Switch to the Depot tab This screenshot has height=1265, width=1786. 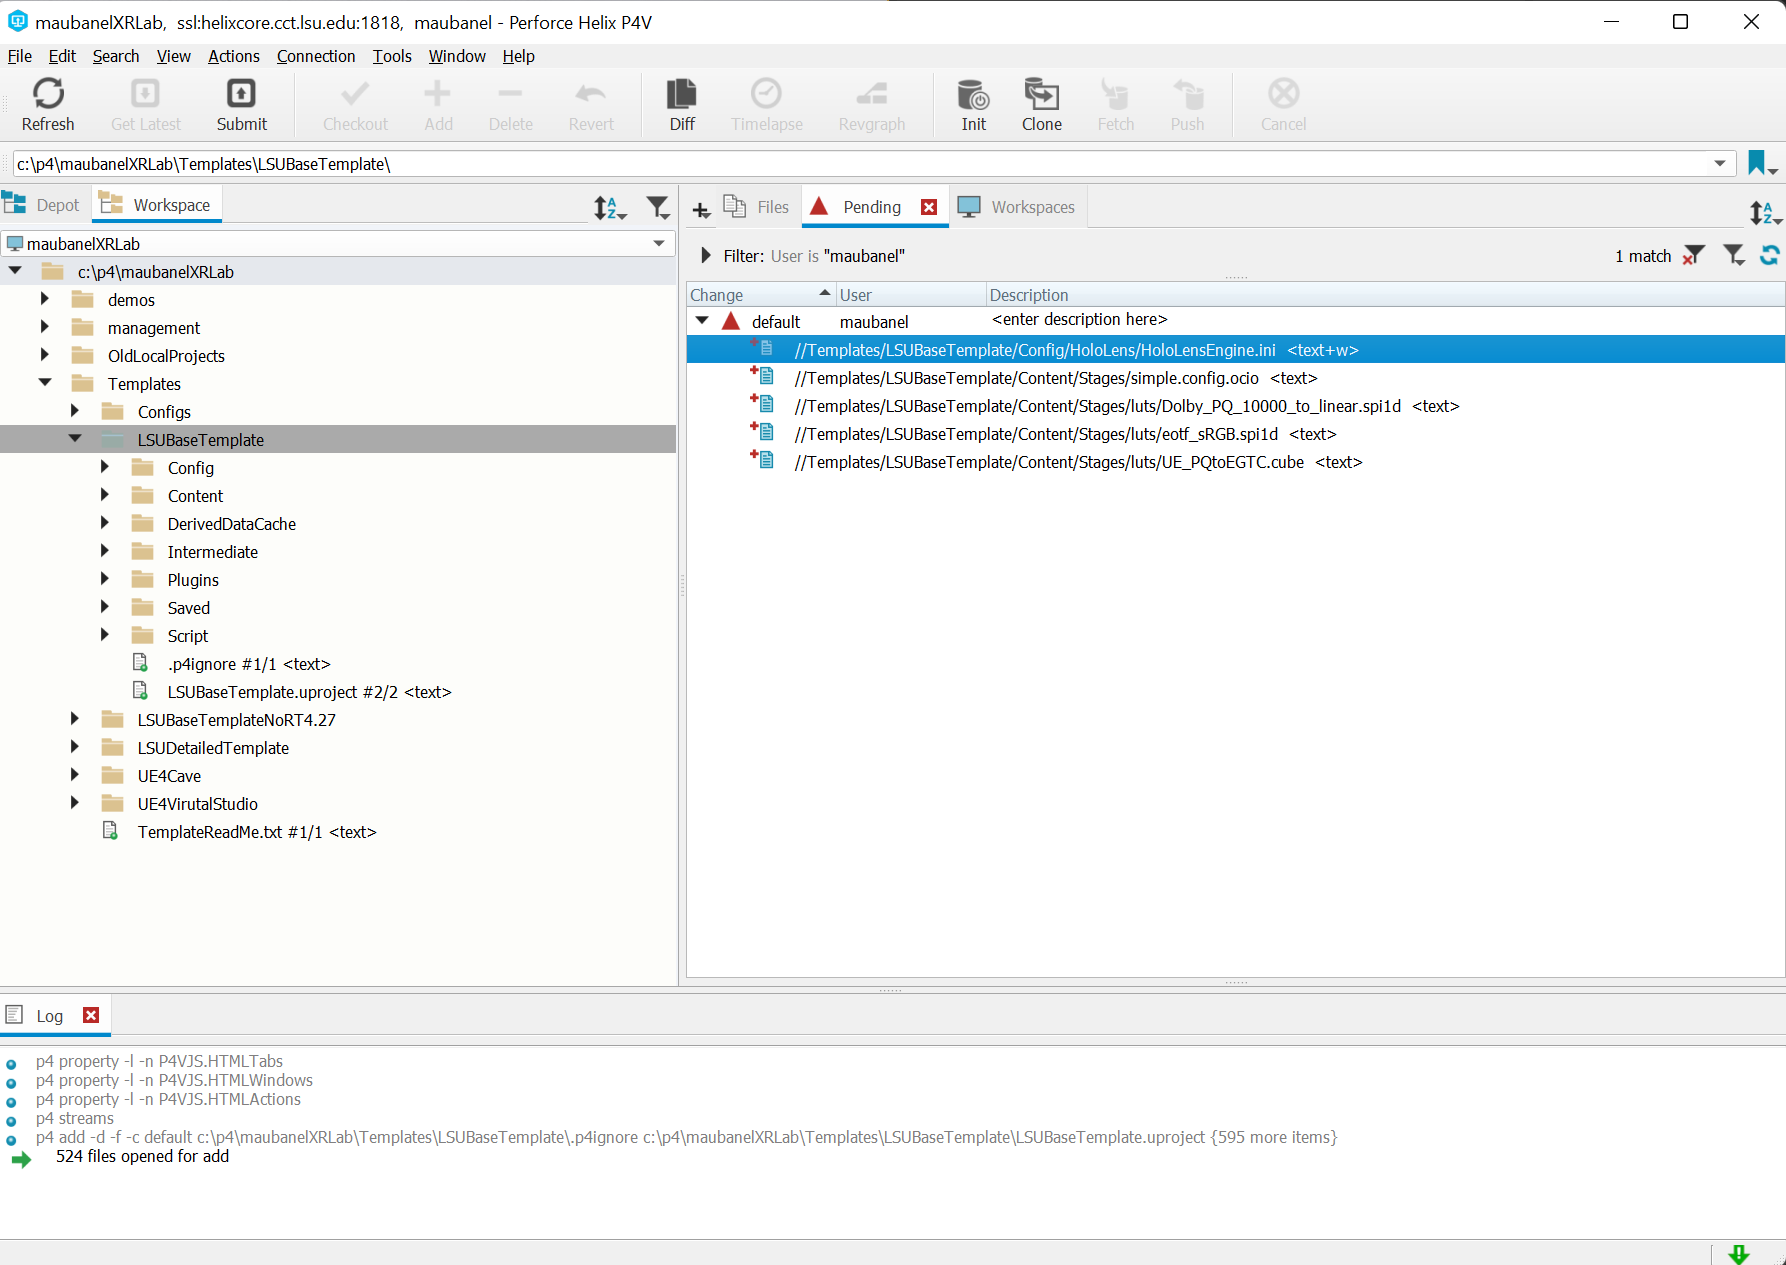click(43, 205)
